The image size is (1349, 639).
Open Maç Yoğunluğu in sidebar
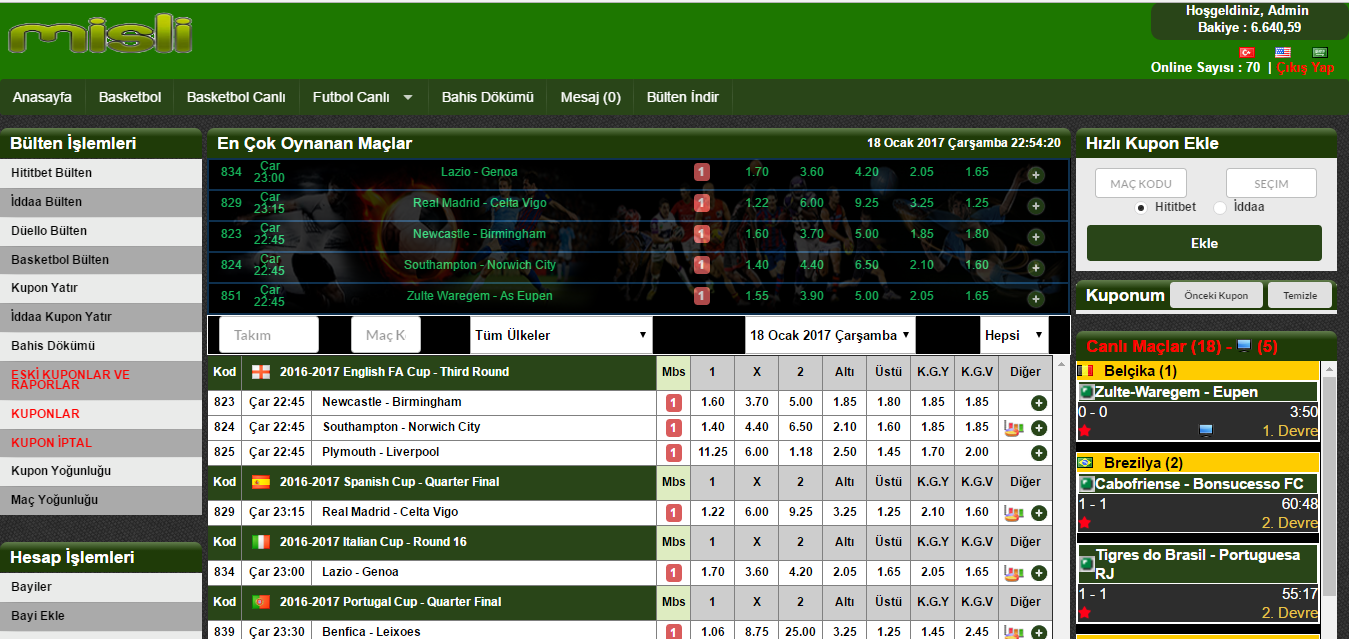tap(101, 500)
